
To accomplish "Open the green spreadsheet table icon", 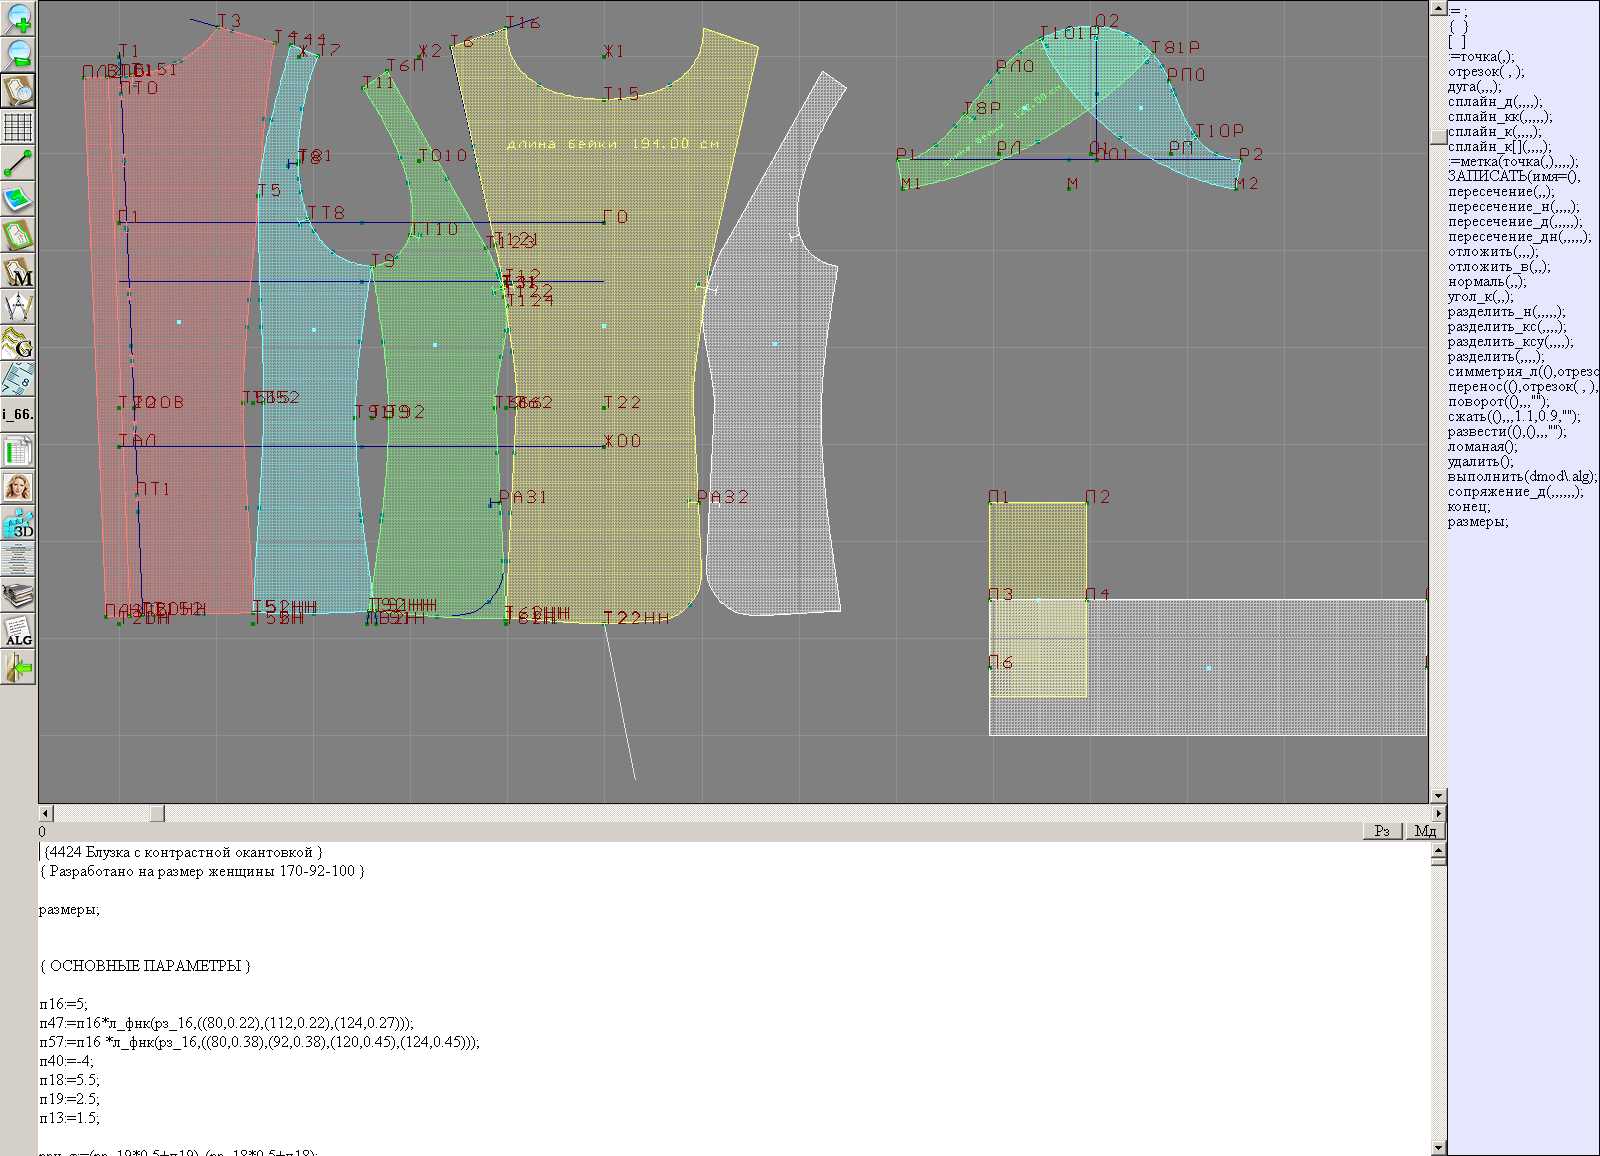I will click(18, 451).
